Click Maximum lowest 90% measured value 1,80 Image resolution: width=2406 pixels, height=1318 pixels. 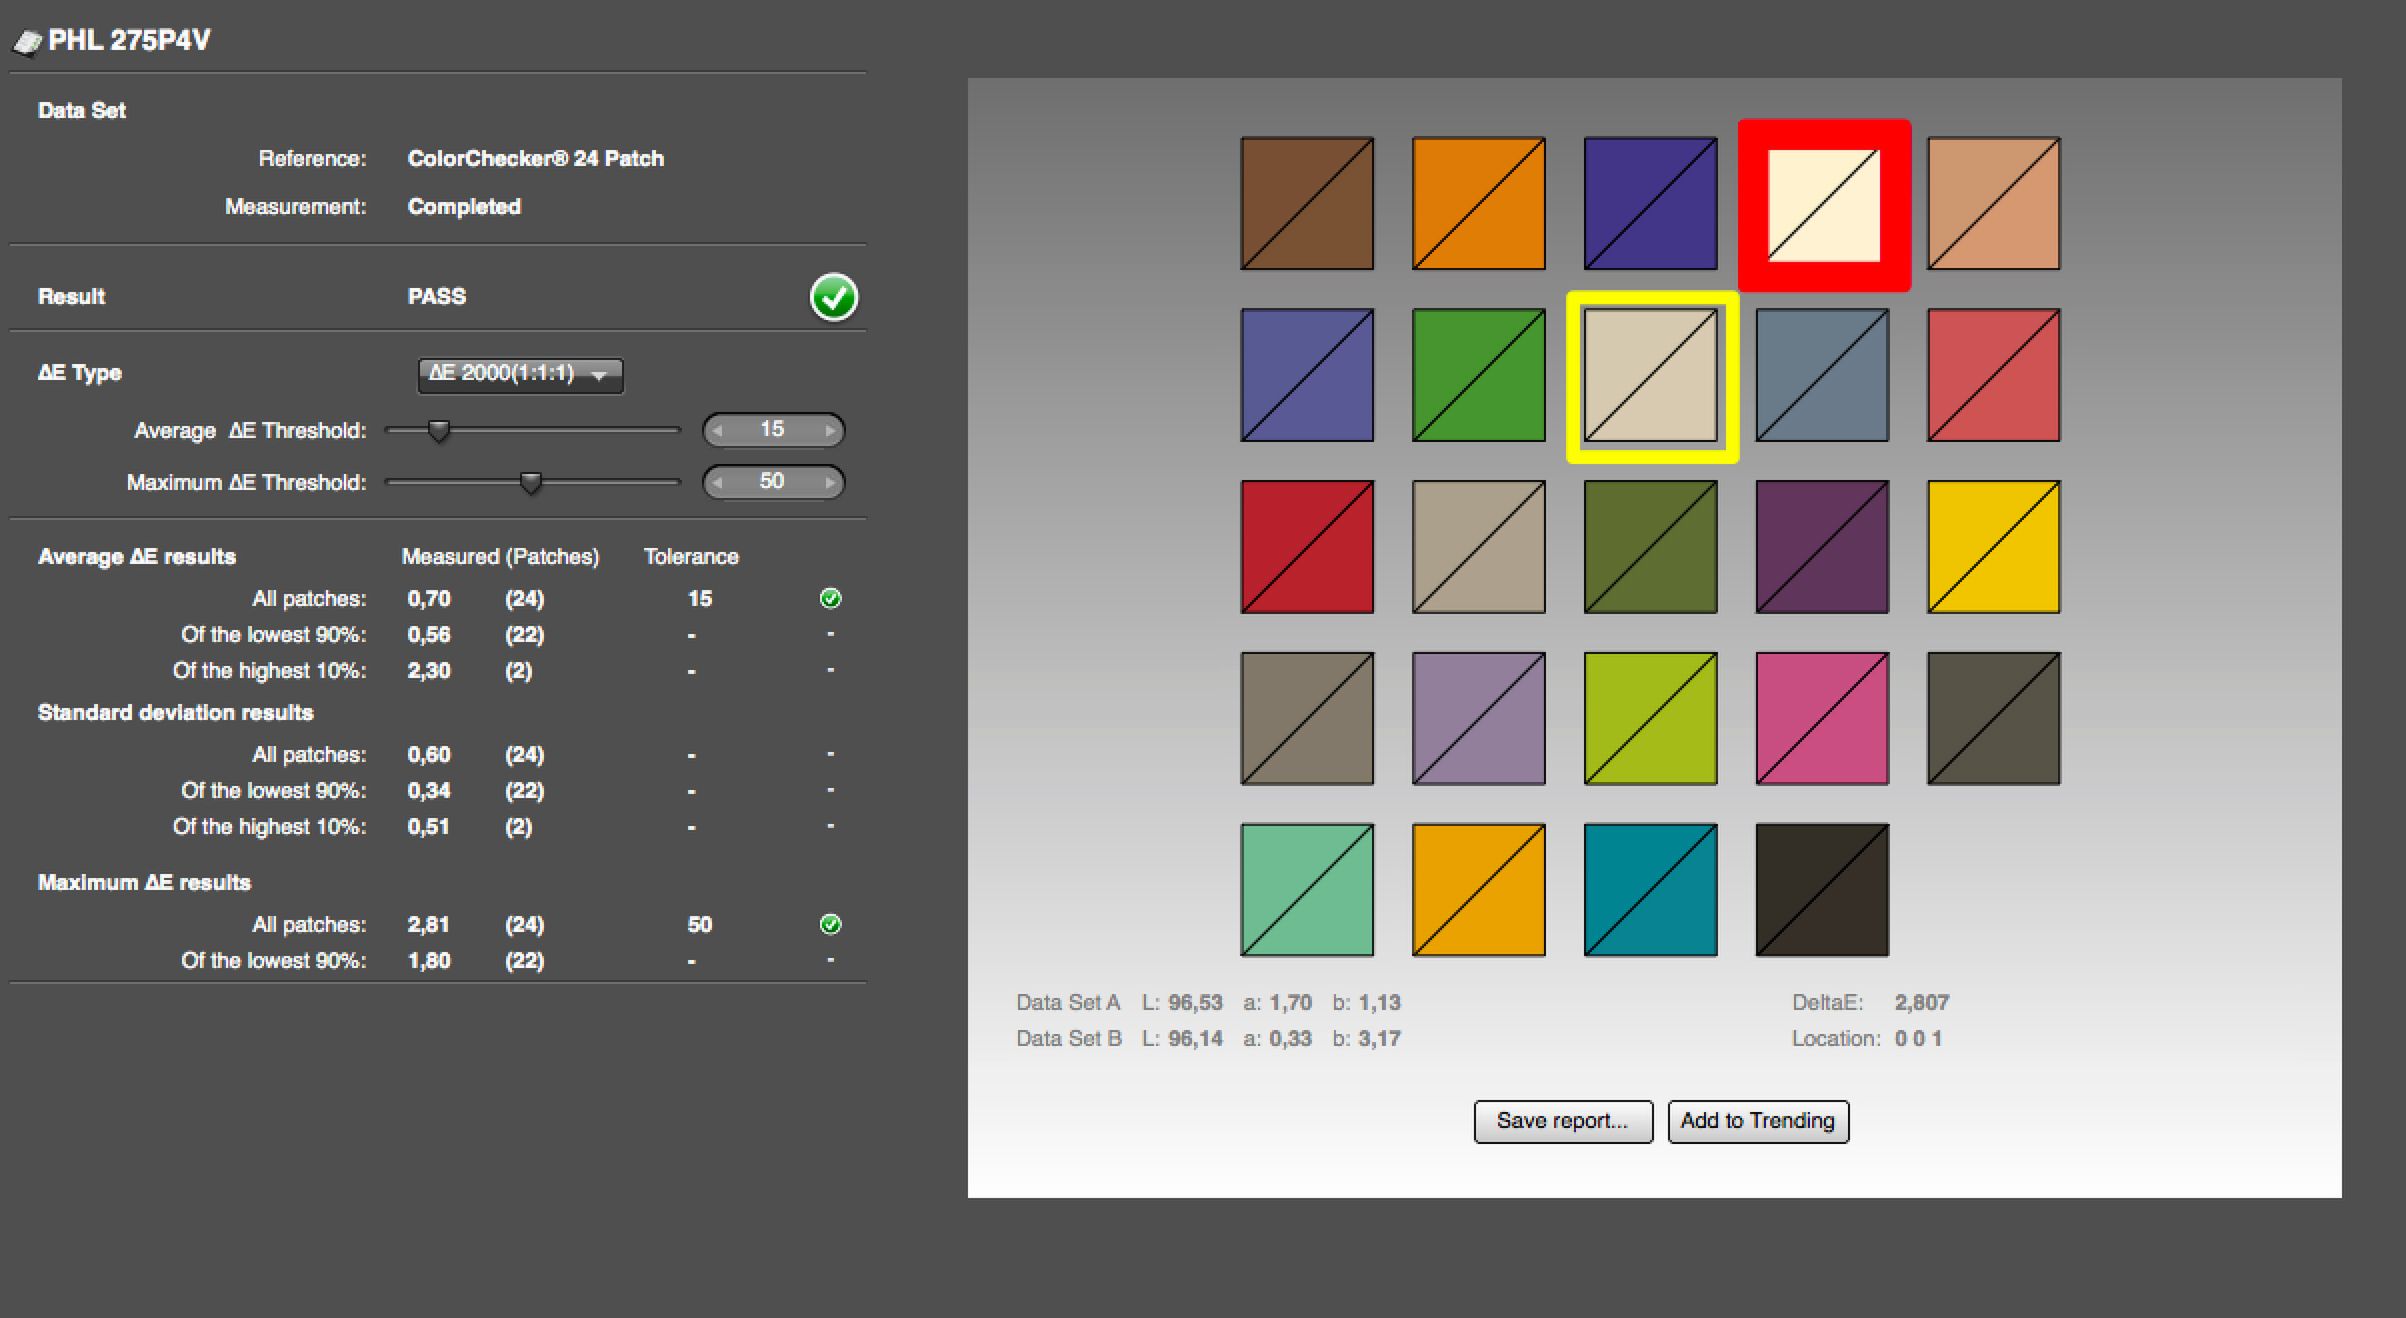(429, 960)
